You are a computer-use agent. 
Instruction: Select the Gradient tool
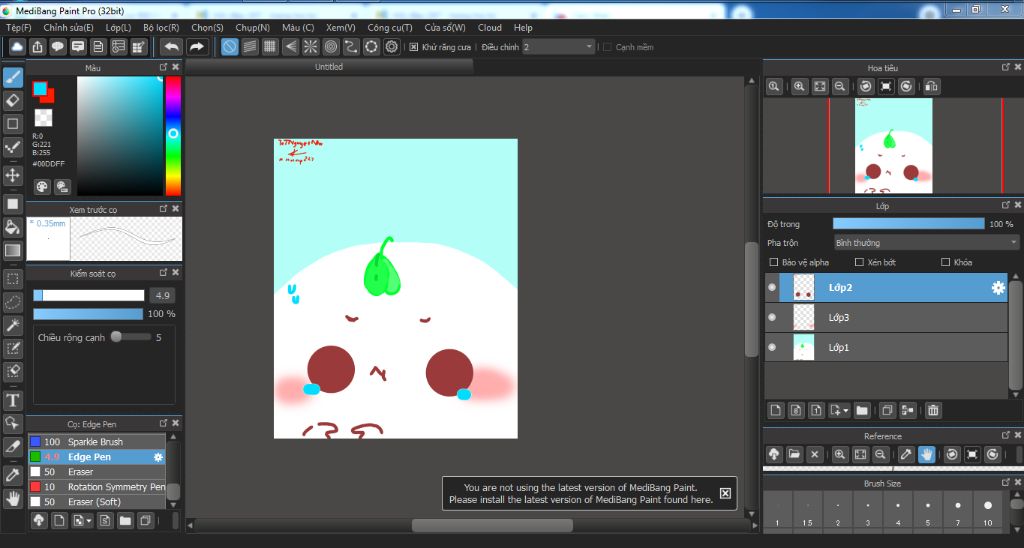click(x=13, y=250)
